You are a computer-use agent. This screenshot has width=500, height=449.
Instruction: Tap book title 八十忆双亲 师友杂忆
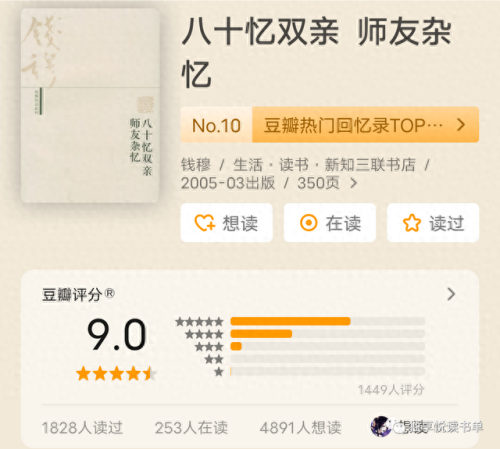point(317,53)
